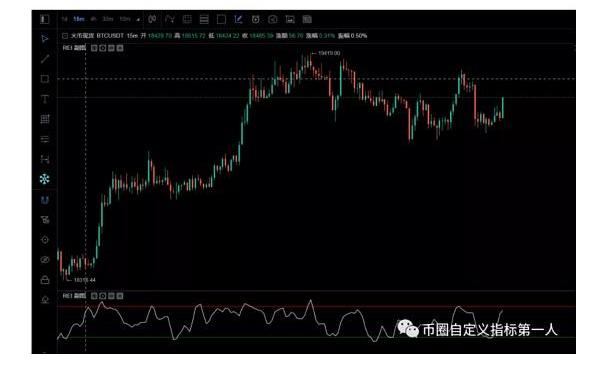The height and width of the screenshot is (371, 600).
Task: Click REI label in the lower pane
Action: click(x=74, y=296)
